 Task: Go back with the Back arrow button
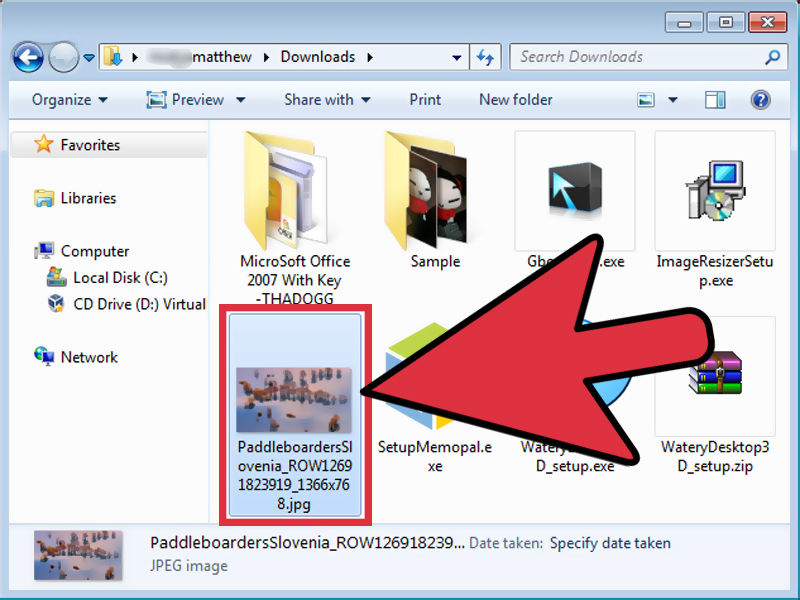tap(28, 57)
